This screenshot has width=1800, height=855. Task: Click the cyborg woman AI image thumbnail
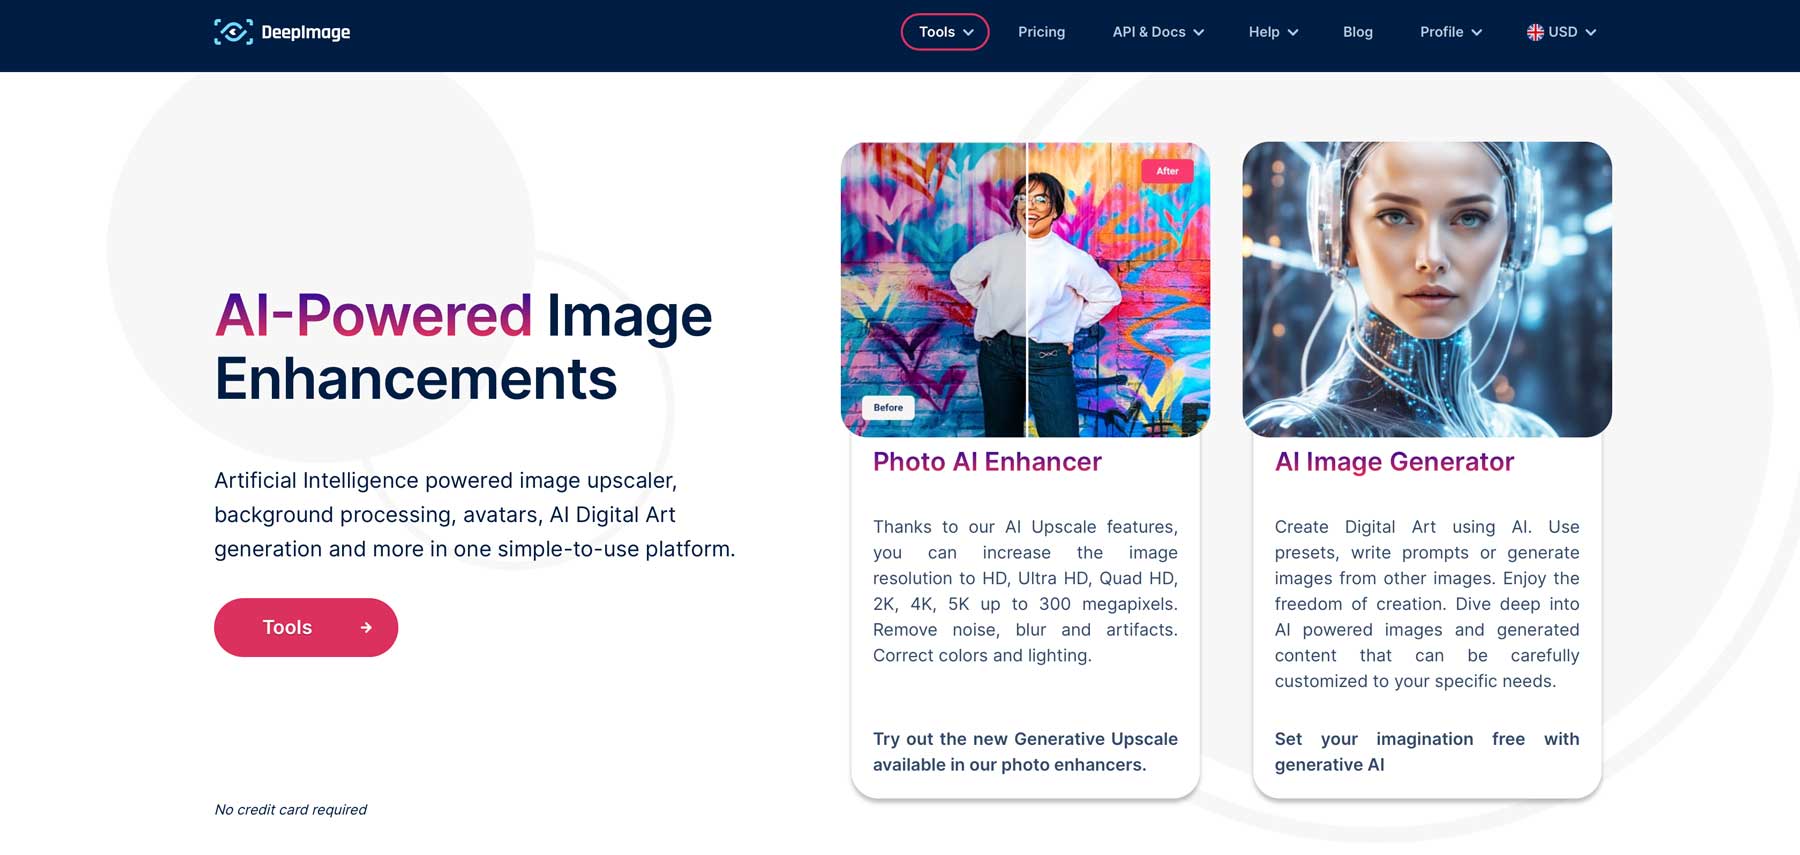1427,290
